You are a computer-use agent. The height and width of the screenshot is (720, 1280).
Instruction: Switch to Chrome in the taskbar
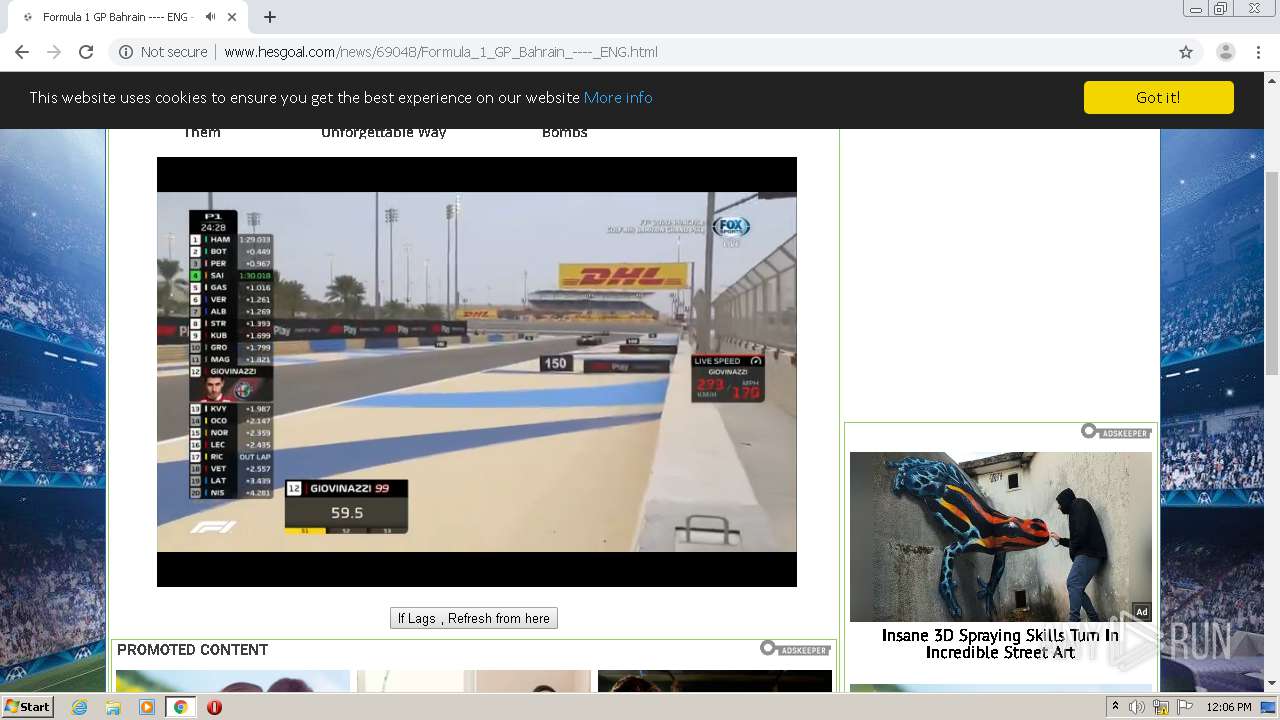click(x=180, y=707)
